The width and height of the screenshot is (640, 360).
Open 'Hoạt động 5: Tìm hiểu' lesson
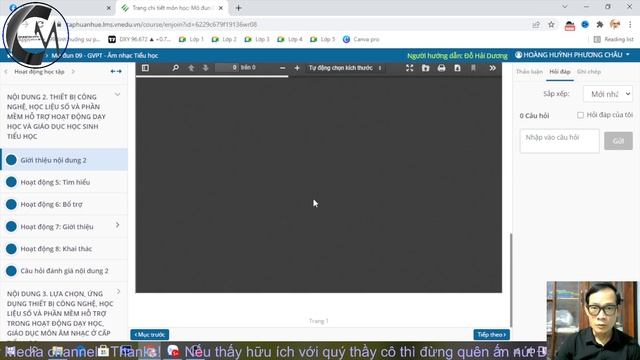tap(64, 182)
